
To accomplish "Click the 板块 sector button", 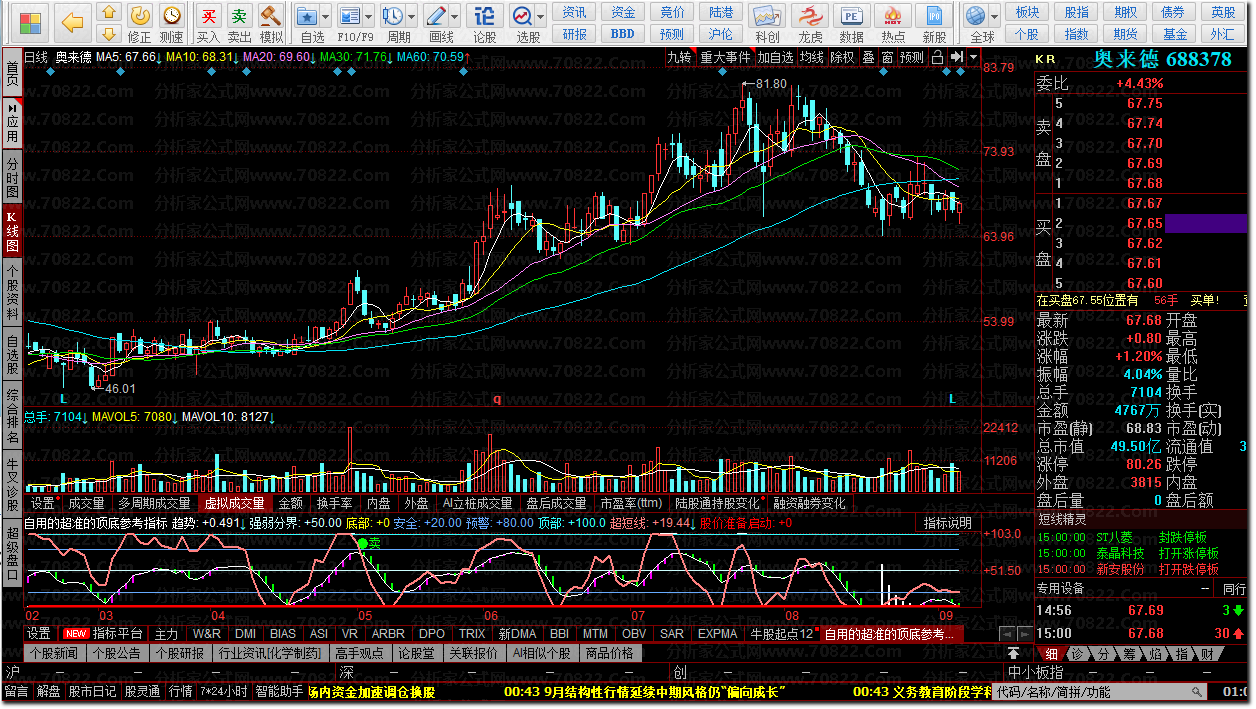I will click(1027, 12).
